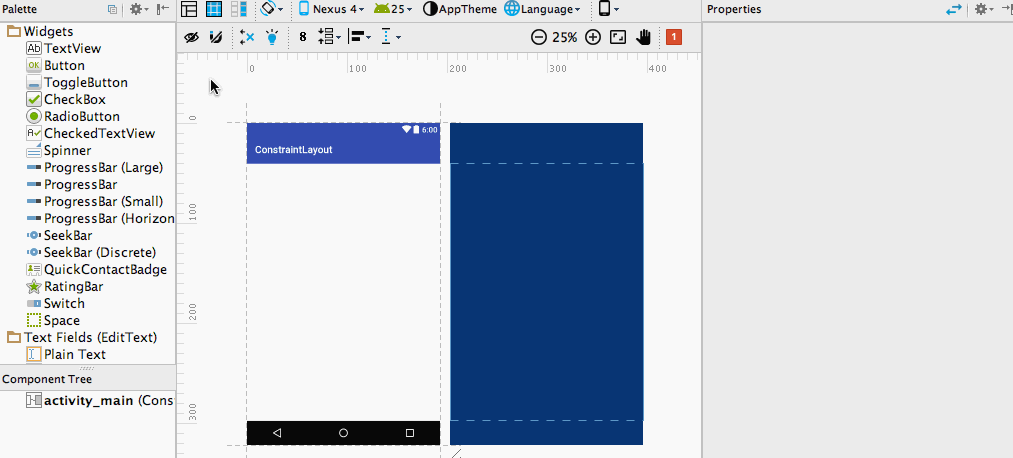Open the screen orientation rotate menu
Image resolution: width=1013 pixels, height=458 pixels.
[x=272, y=9]
